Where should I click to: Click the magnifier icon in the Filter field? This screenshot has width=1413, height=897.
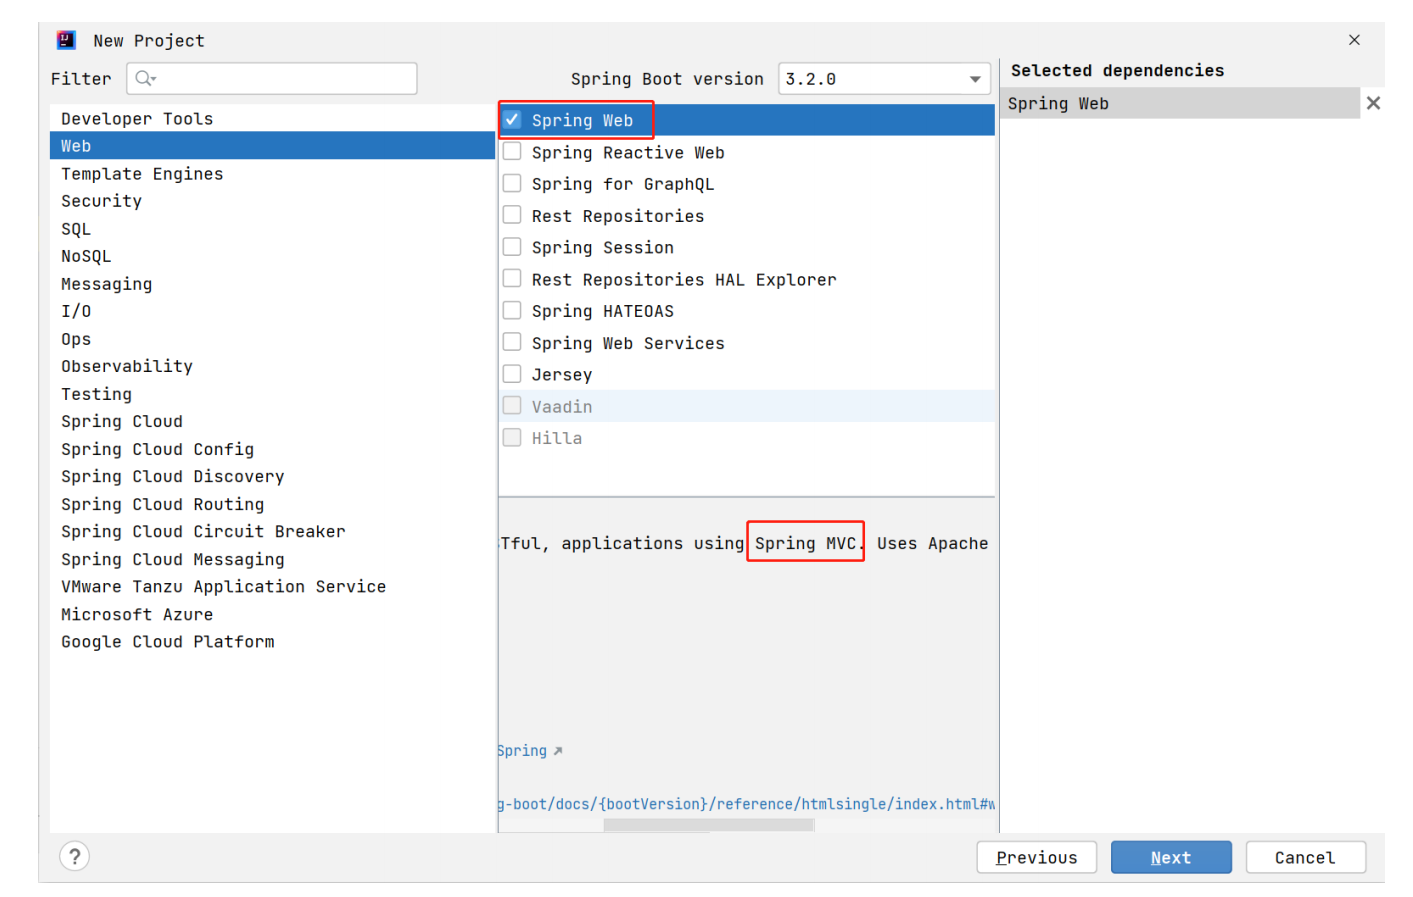141,78
